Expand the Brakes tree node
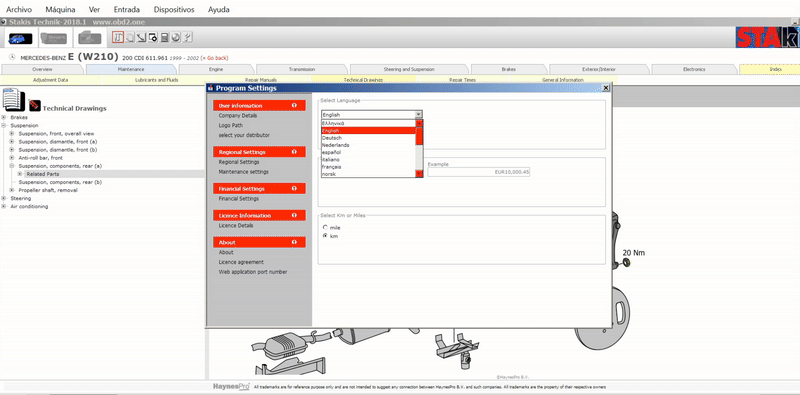800x395 pixels. 4,117
